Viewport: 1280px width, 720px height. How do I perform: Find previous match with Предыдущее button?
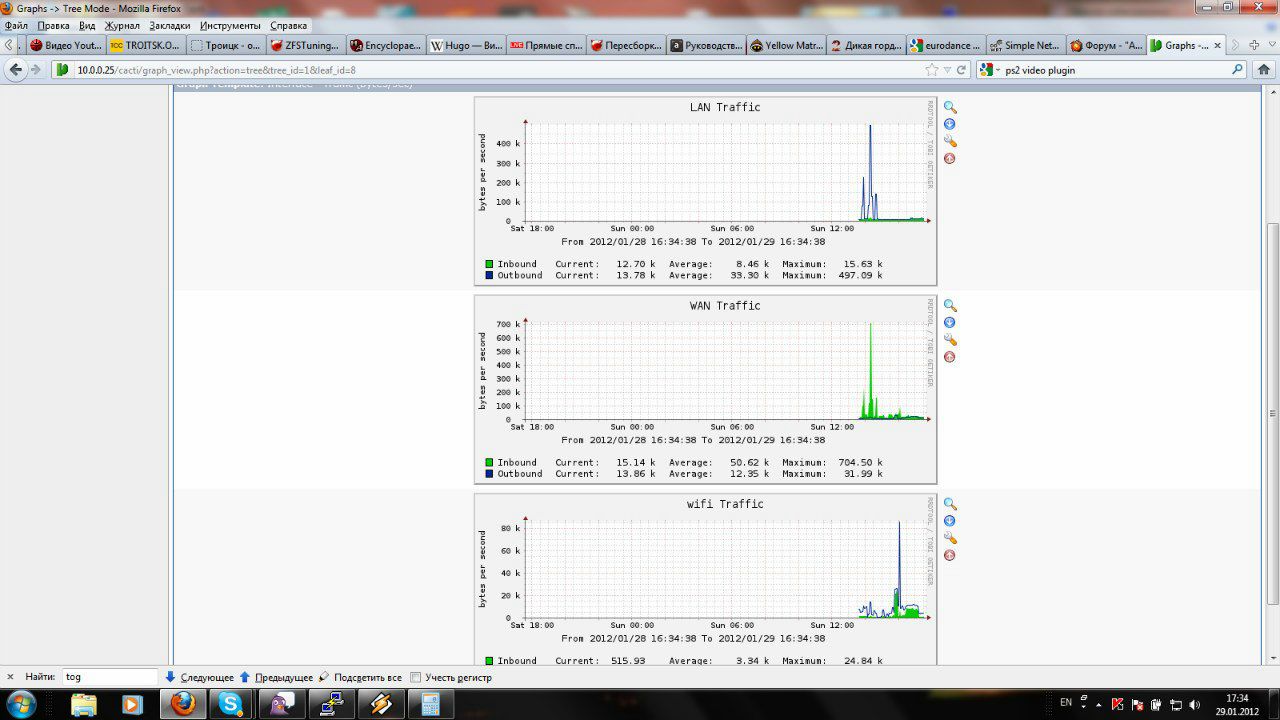276,677
